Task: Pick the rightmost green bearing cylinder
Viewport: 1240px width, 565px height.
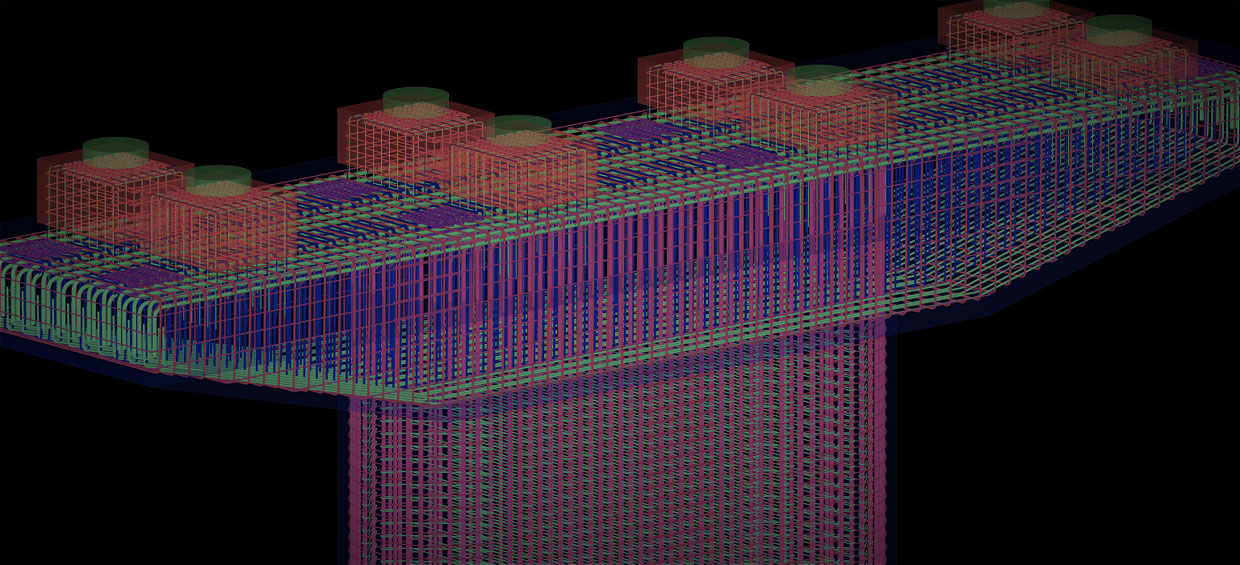Action: [1119, 30]
